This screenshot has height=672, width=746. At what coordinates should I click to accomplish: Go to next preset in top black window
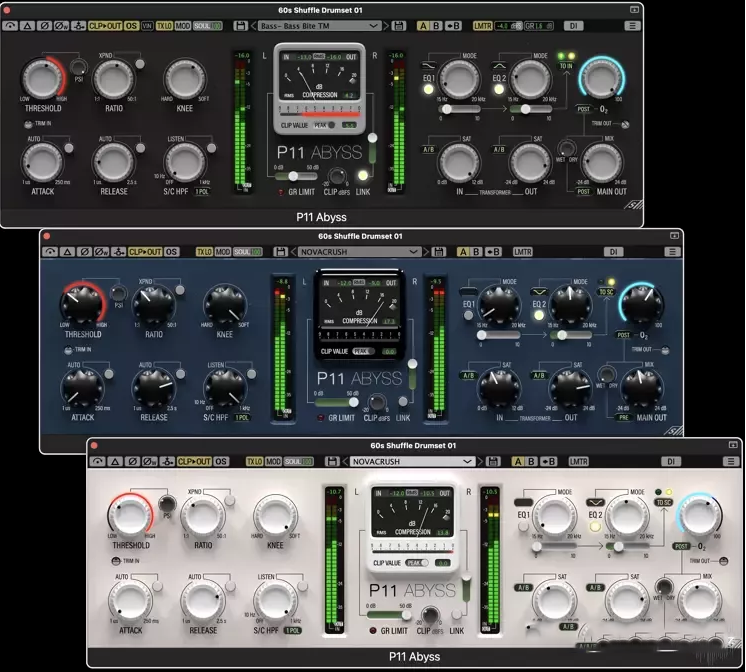(x=385, y=26)
